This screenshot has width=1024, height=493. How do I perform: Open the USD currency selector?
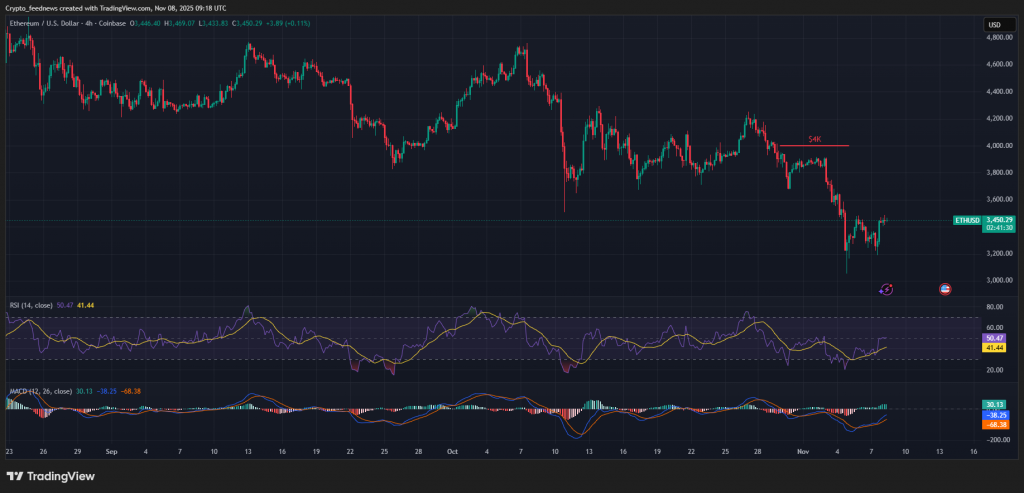tap(995, 25)
